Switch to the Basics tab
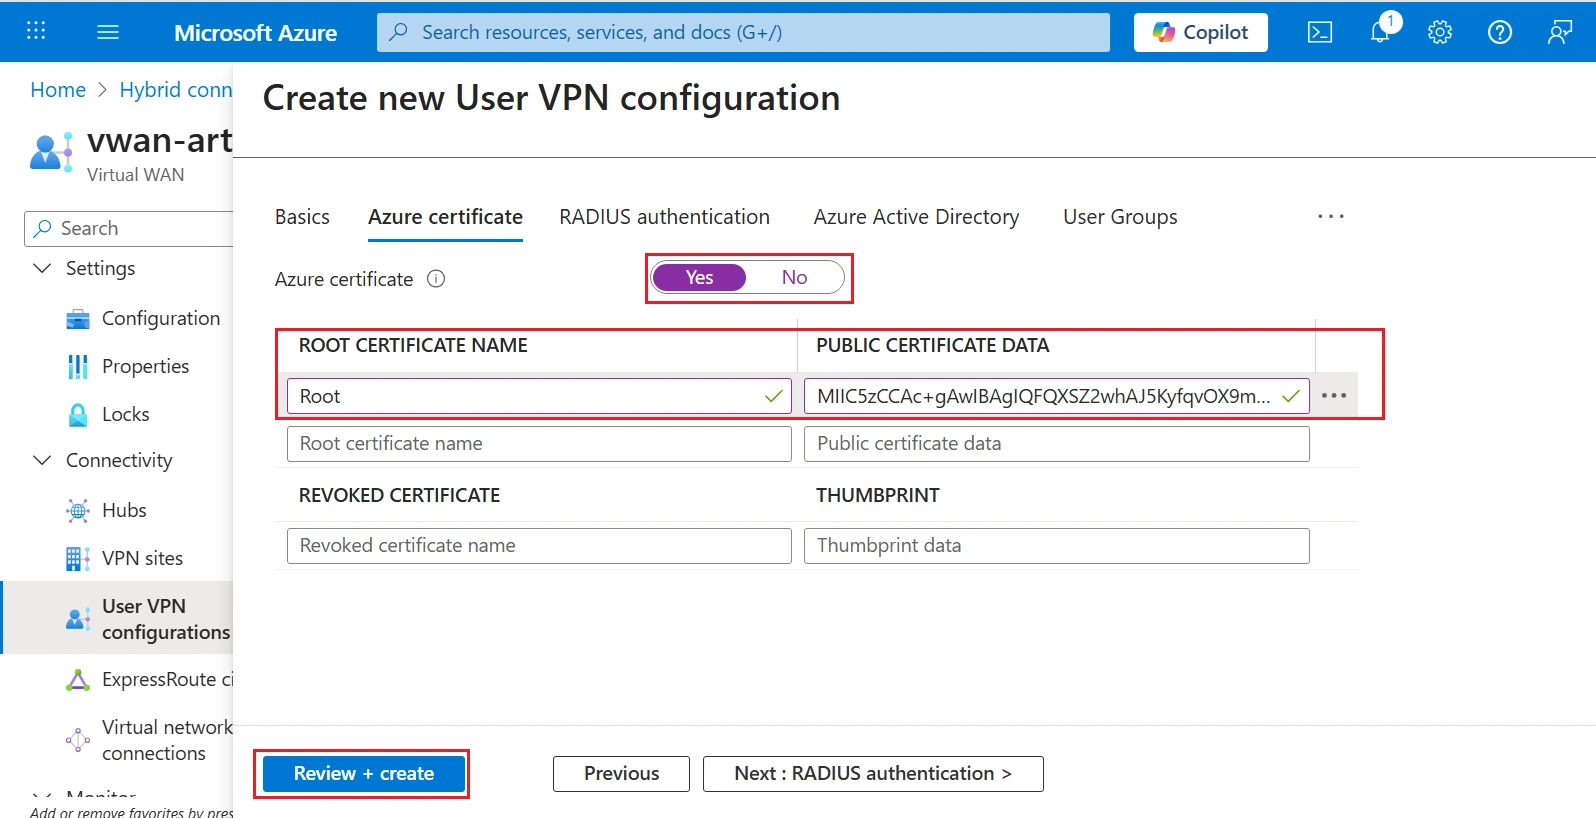The image size is (1596, 818). click(302, 217)
